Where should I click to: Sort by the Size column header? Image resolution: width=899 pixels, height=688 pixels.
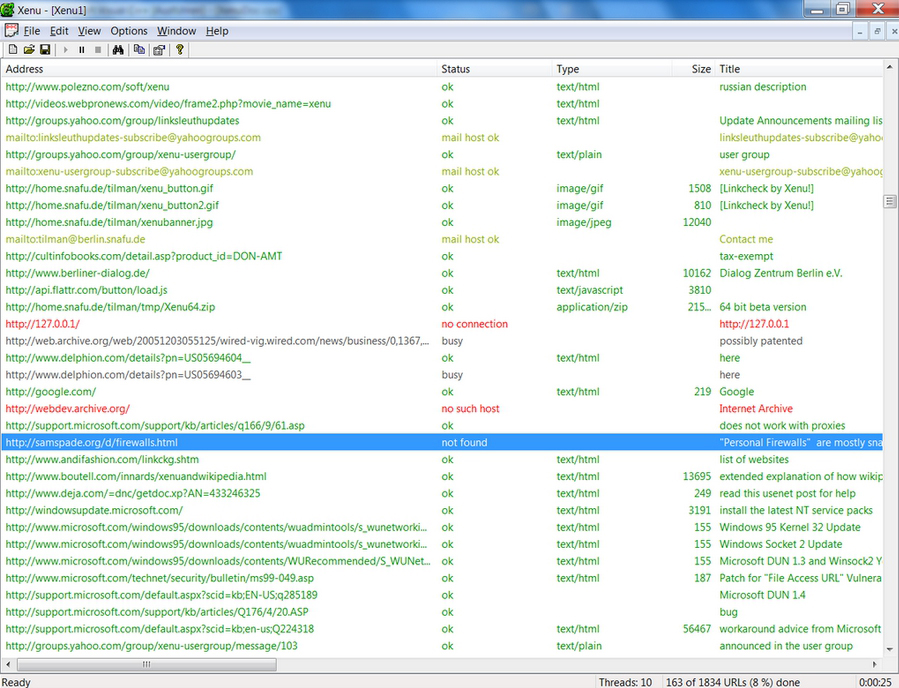693,69
